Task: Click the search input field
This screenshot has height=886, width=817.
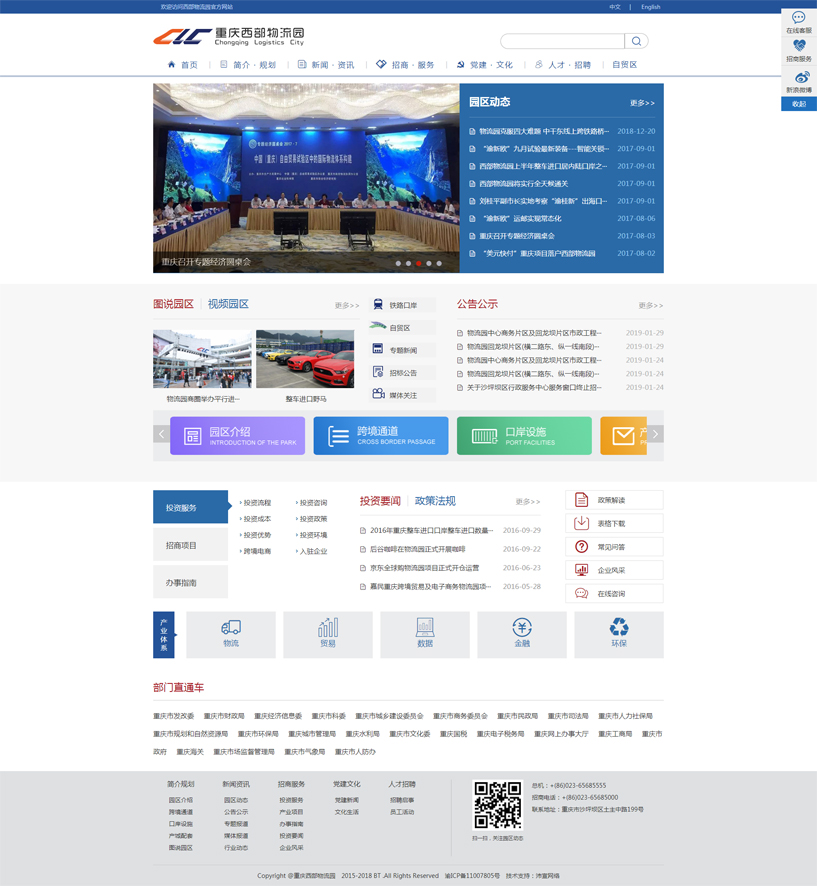Action: click(x=561, y=41)
